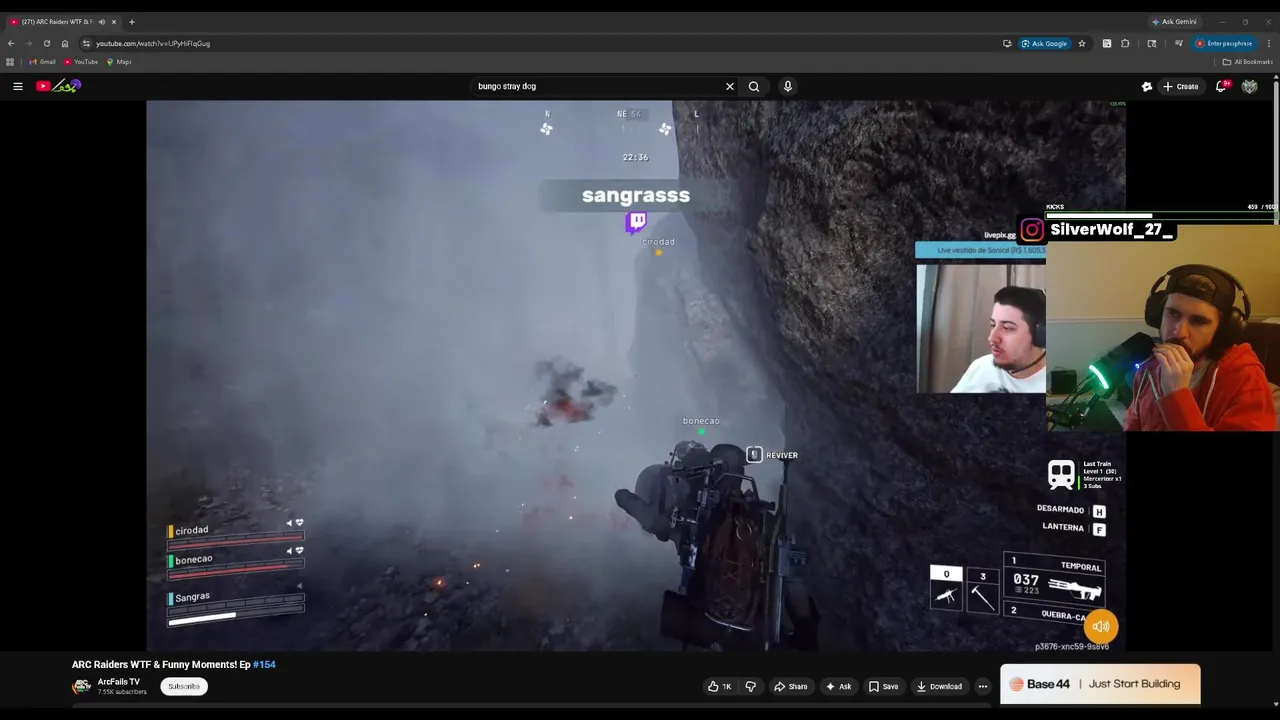Open a new browser tab
Image resolution: width=1280 pixels, height=720 pixels.
tap(131, 21)
